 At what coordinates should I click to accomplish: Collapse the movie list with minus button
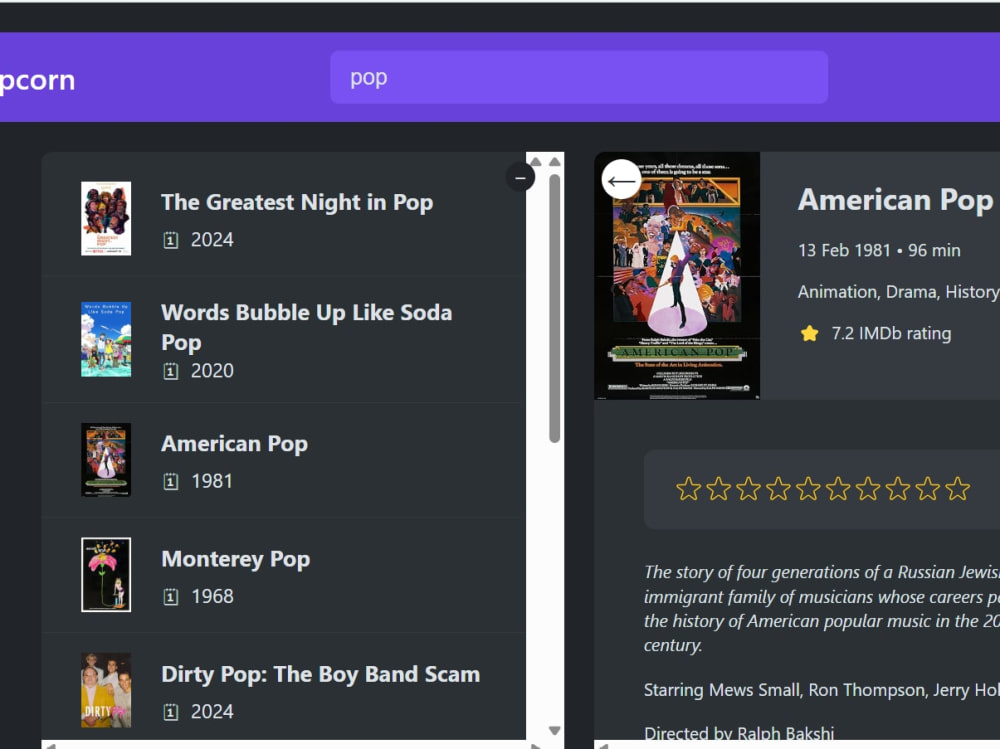[520, 178]
